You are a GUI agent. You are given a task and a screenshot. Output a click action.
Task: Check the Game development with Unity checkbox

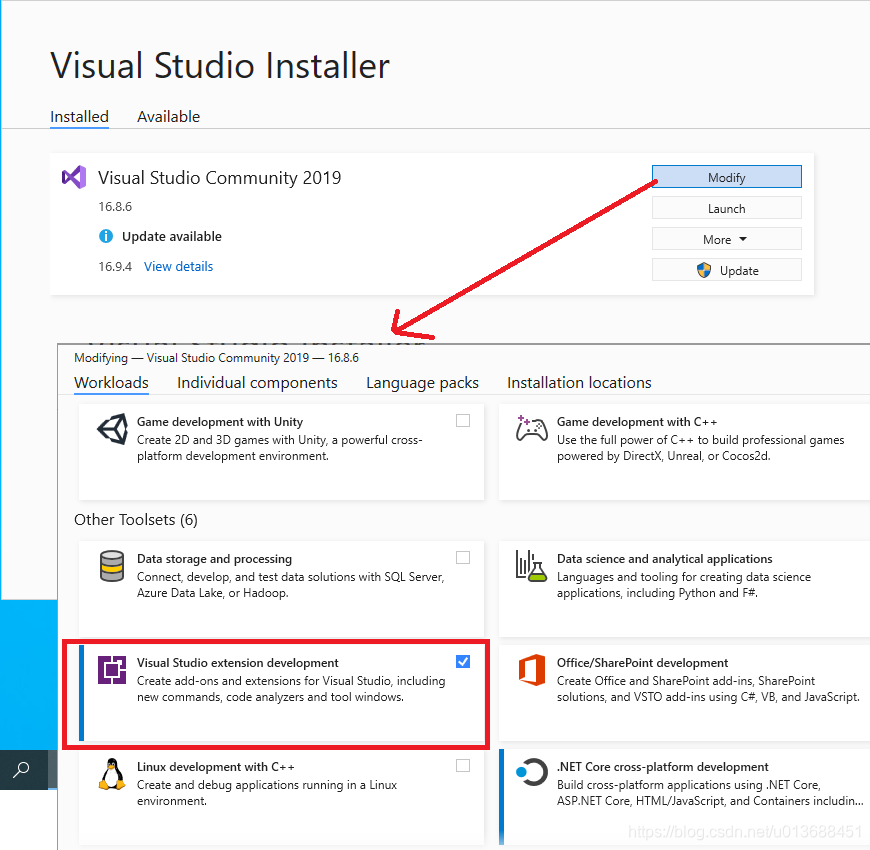pyautogui.click(x=463, y=421)
